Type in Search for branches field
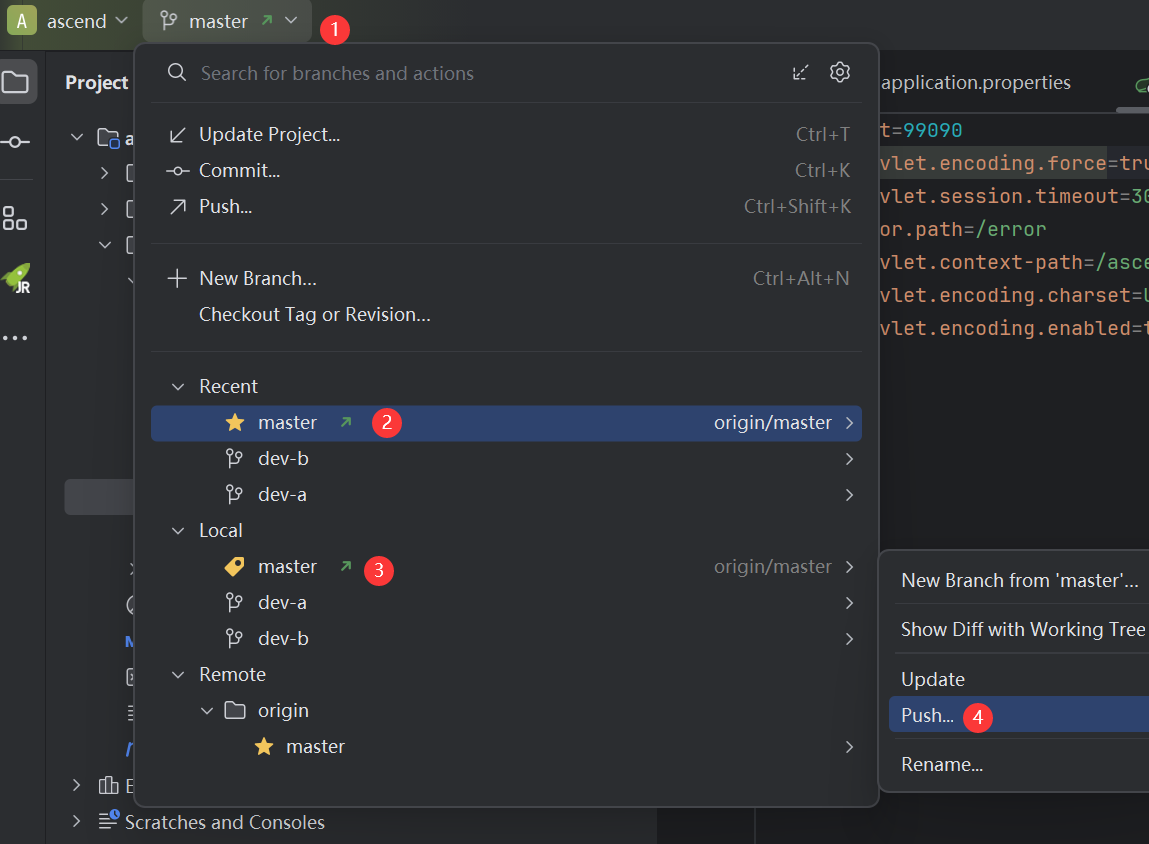This screenshot has width=1149, height=844. coord(480,73)
